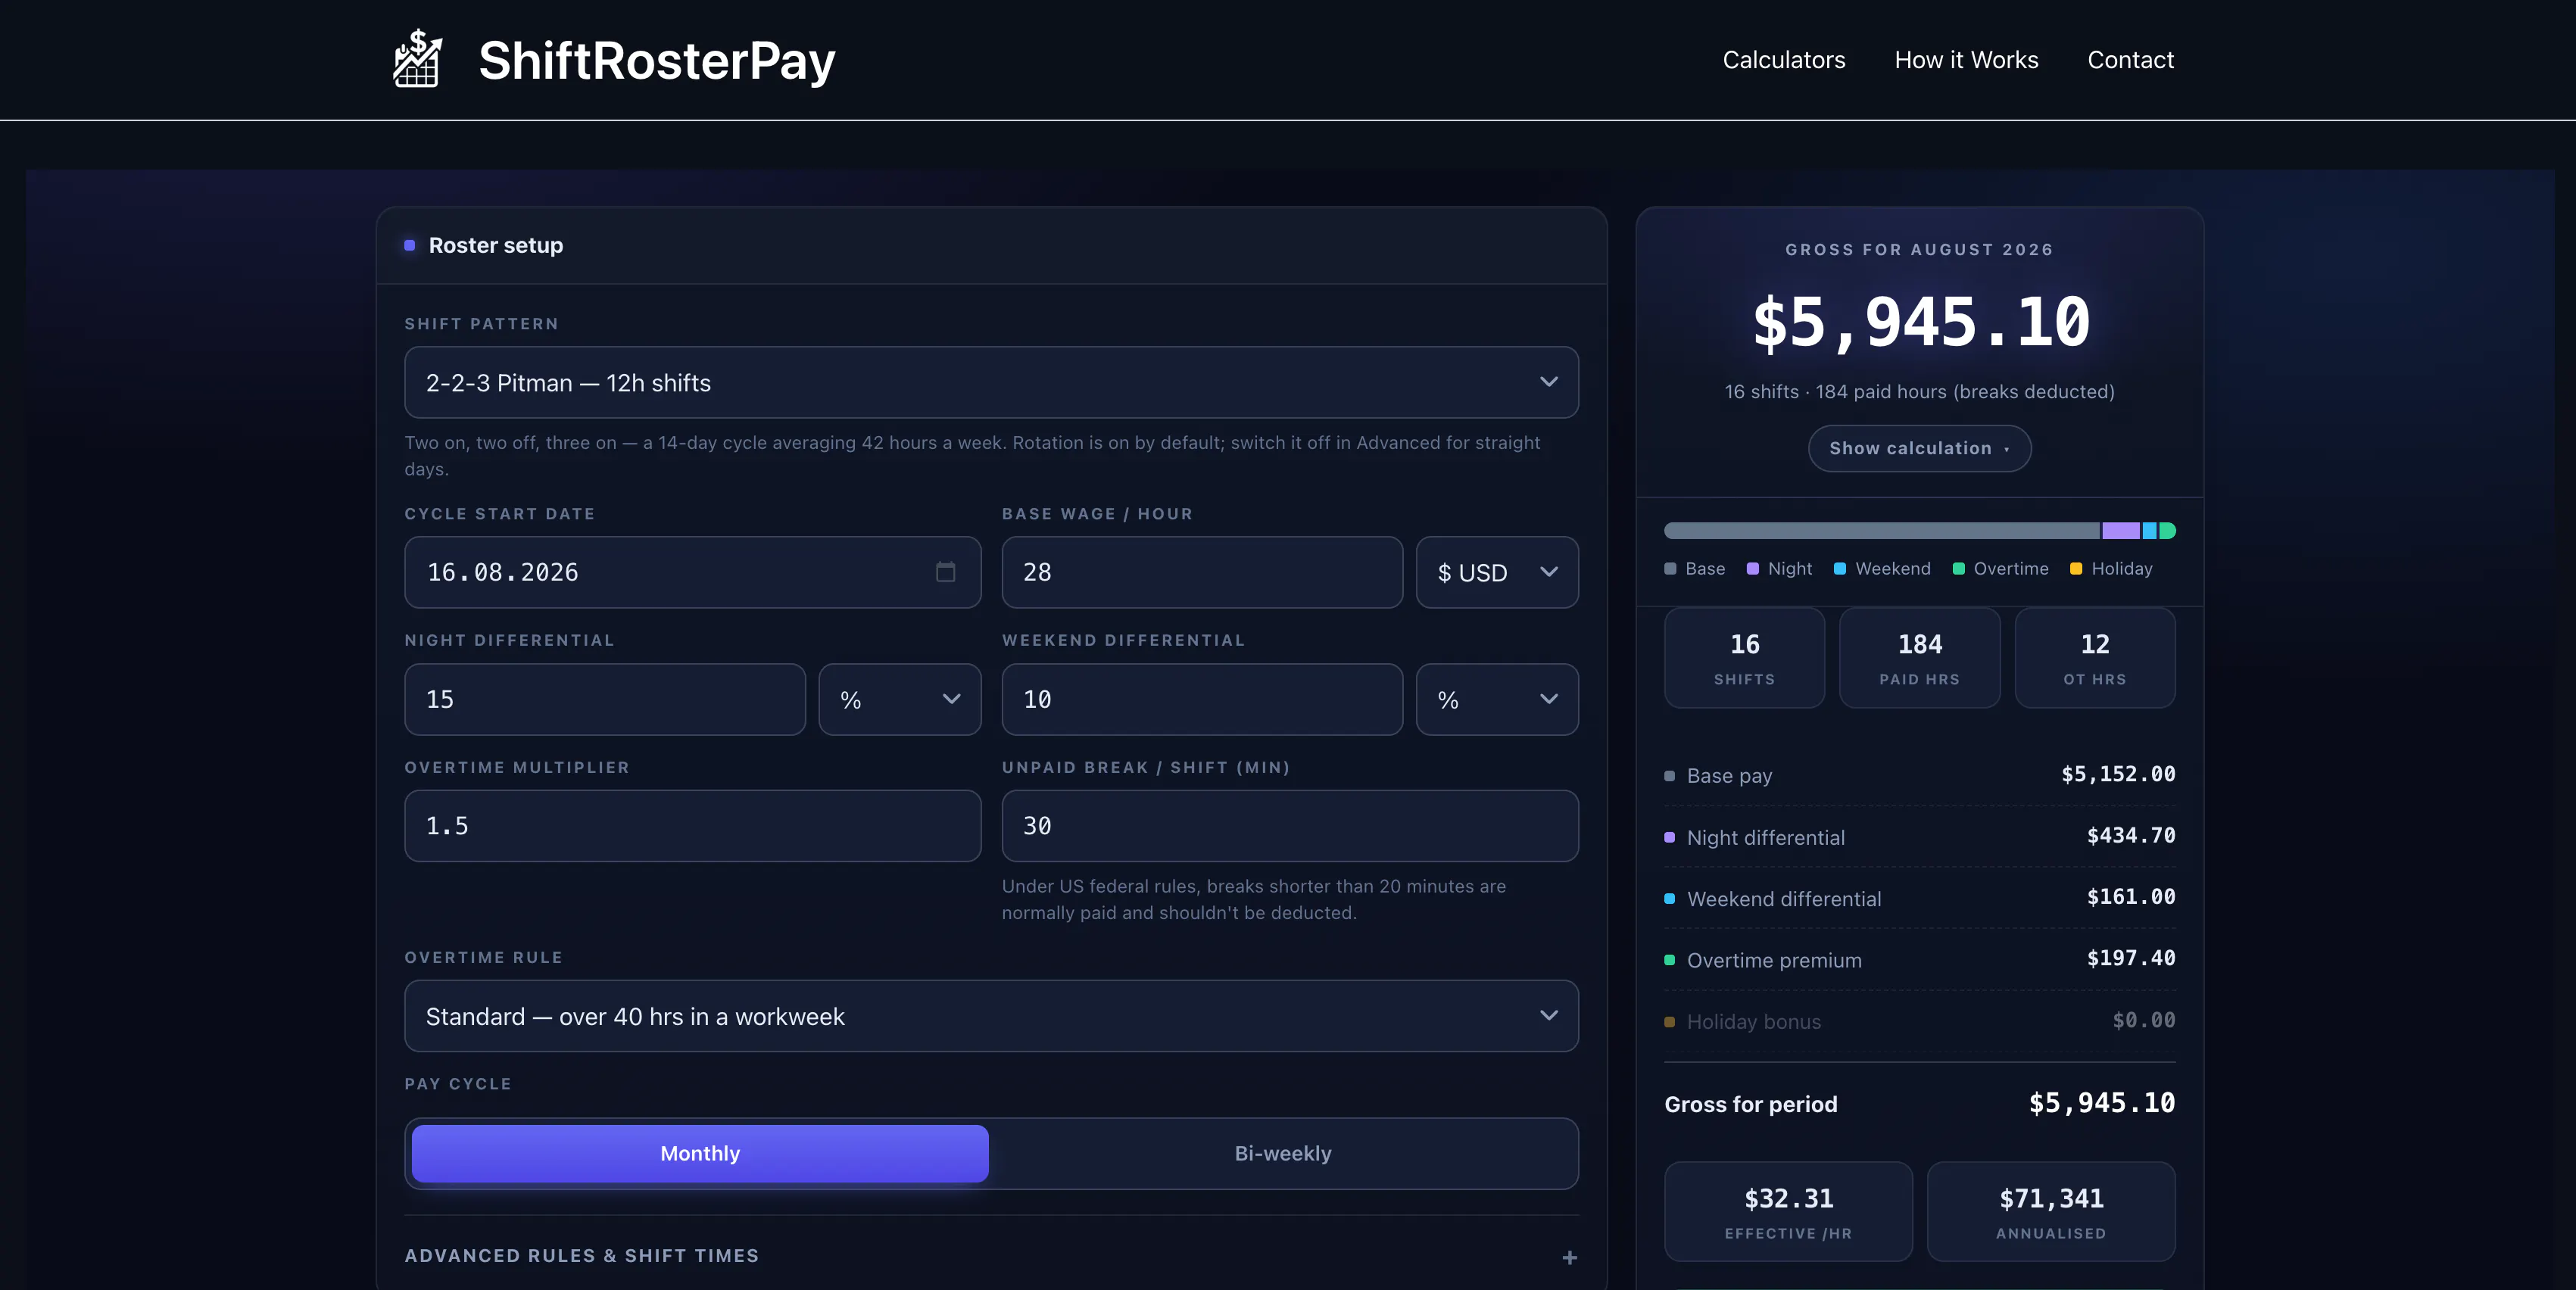Open the Overtime Rule dropdown
Screen dimensions: 2576x1290
(991, 1016)
